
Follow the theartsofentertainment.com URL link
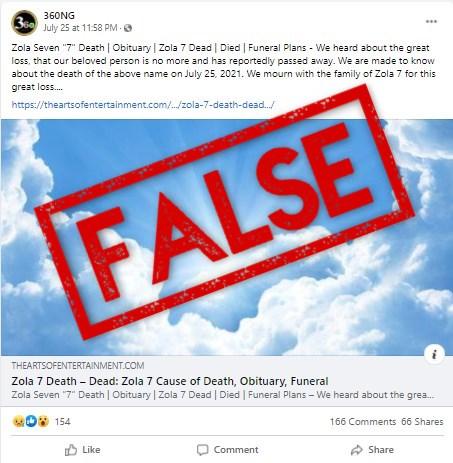point(143,105)
